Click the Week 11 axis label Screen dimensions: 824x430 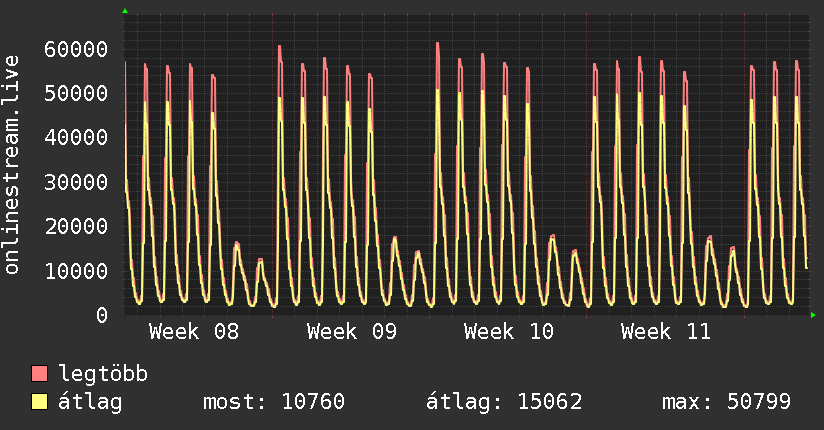pyautogui.click(x=666, y=332)
